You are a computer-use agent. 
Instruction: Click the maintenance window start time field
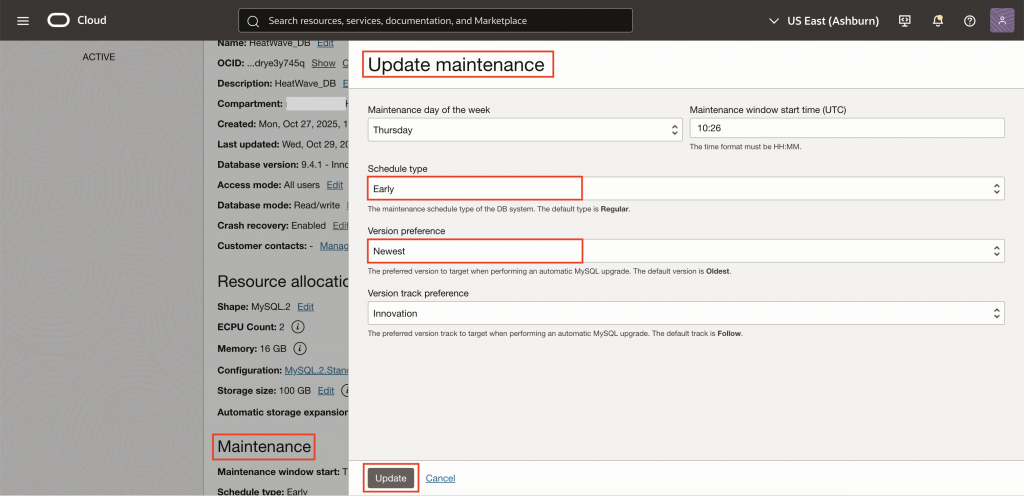[847, 128]
